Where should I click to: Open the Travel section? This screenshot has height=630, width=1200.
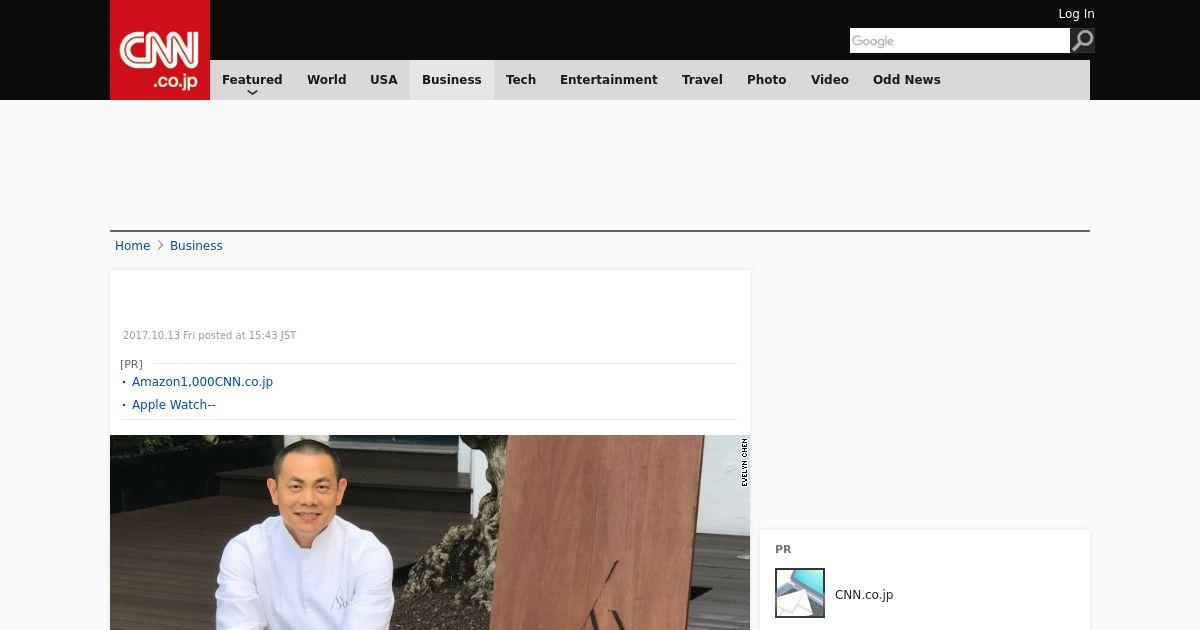point(702,80)
